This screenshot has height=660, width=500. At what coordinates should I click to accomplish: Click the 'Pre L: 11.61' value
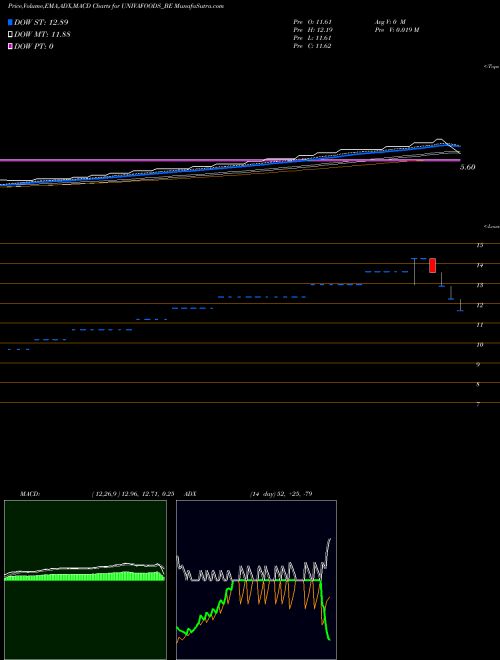[x=313, y=38]
